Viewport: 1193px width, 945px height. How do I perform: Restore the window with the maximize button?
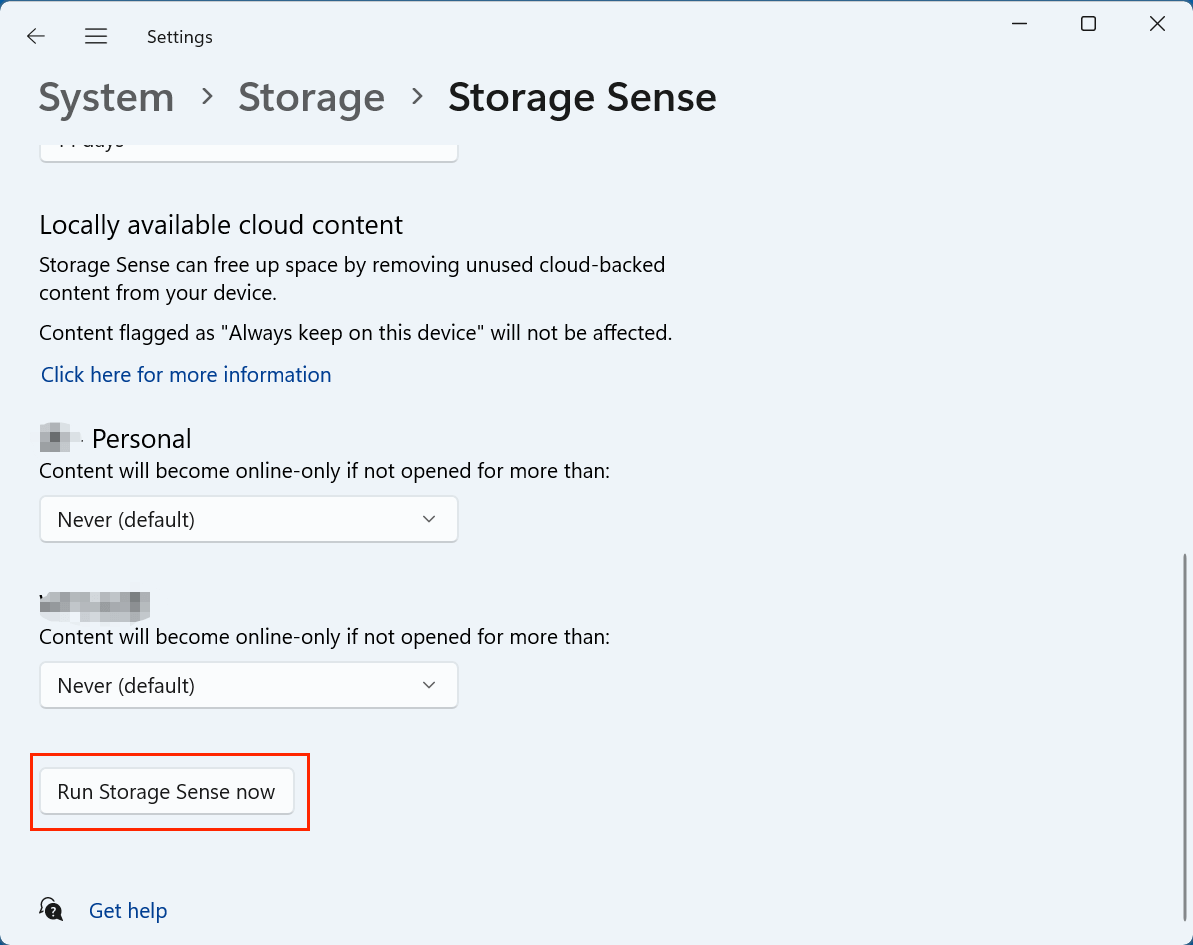1088,23
